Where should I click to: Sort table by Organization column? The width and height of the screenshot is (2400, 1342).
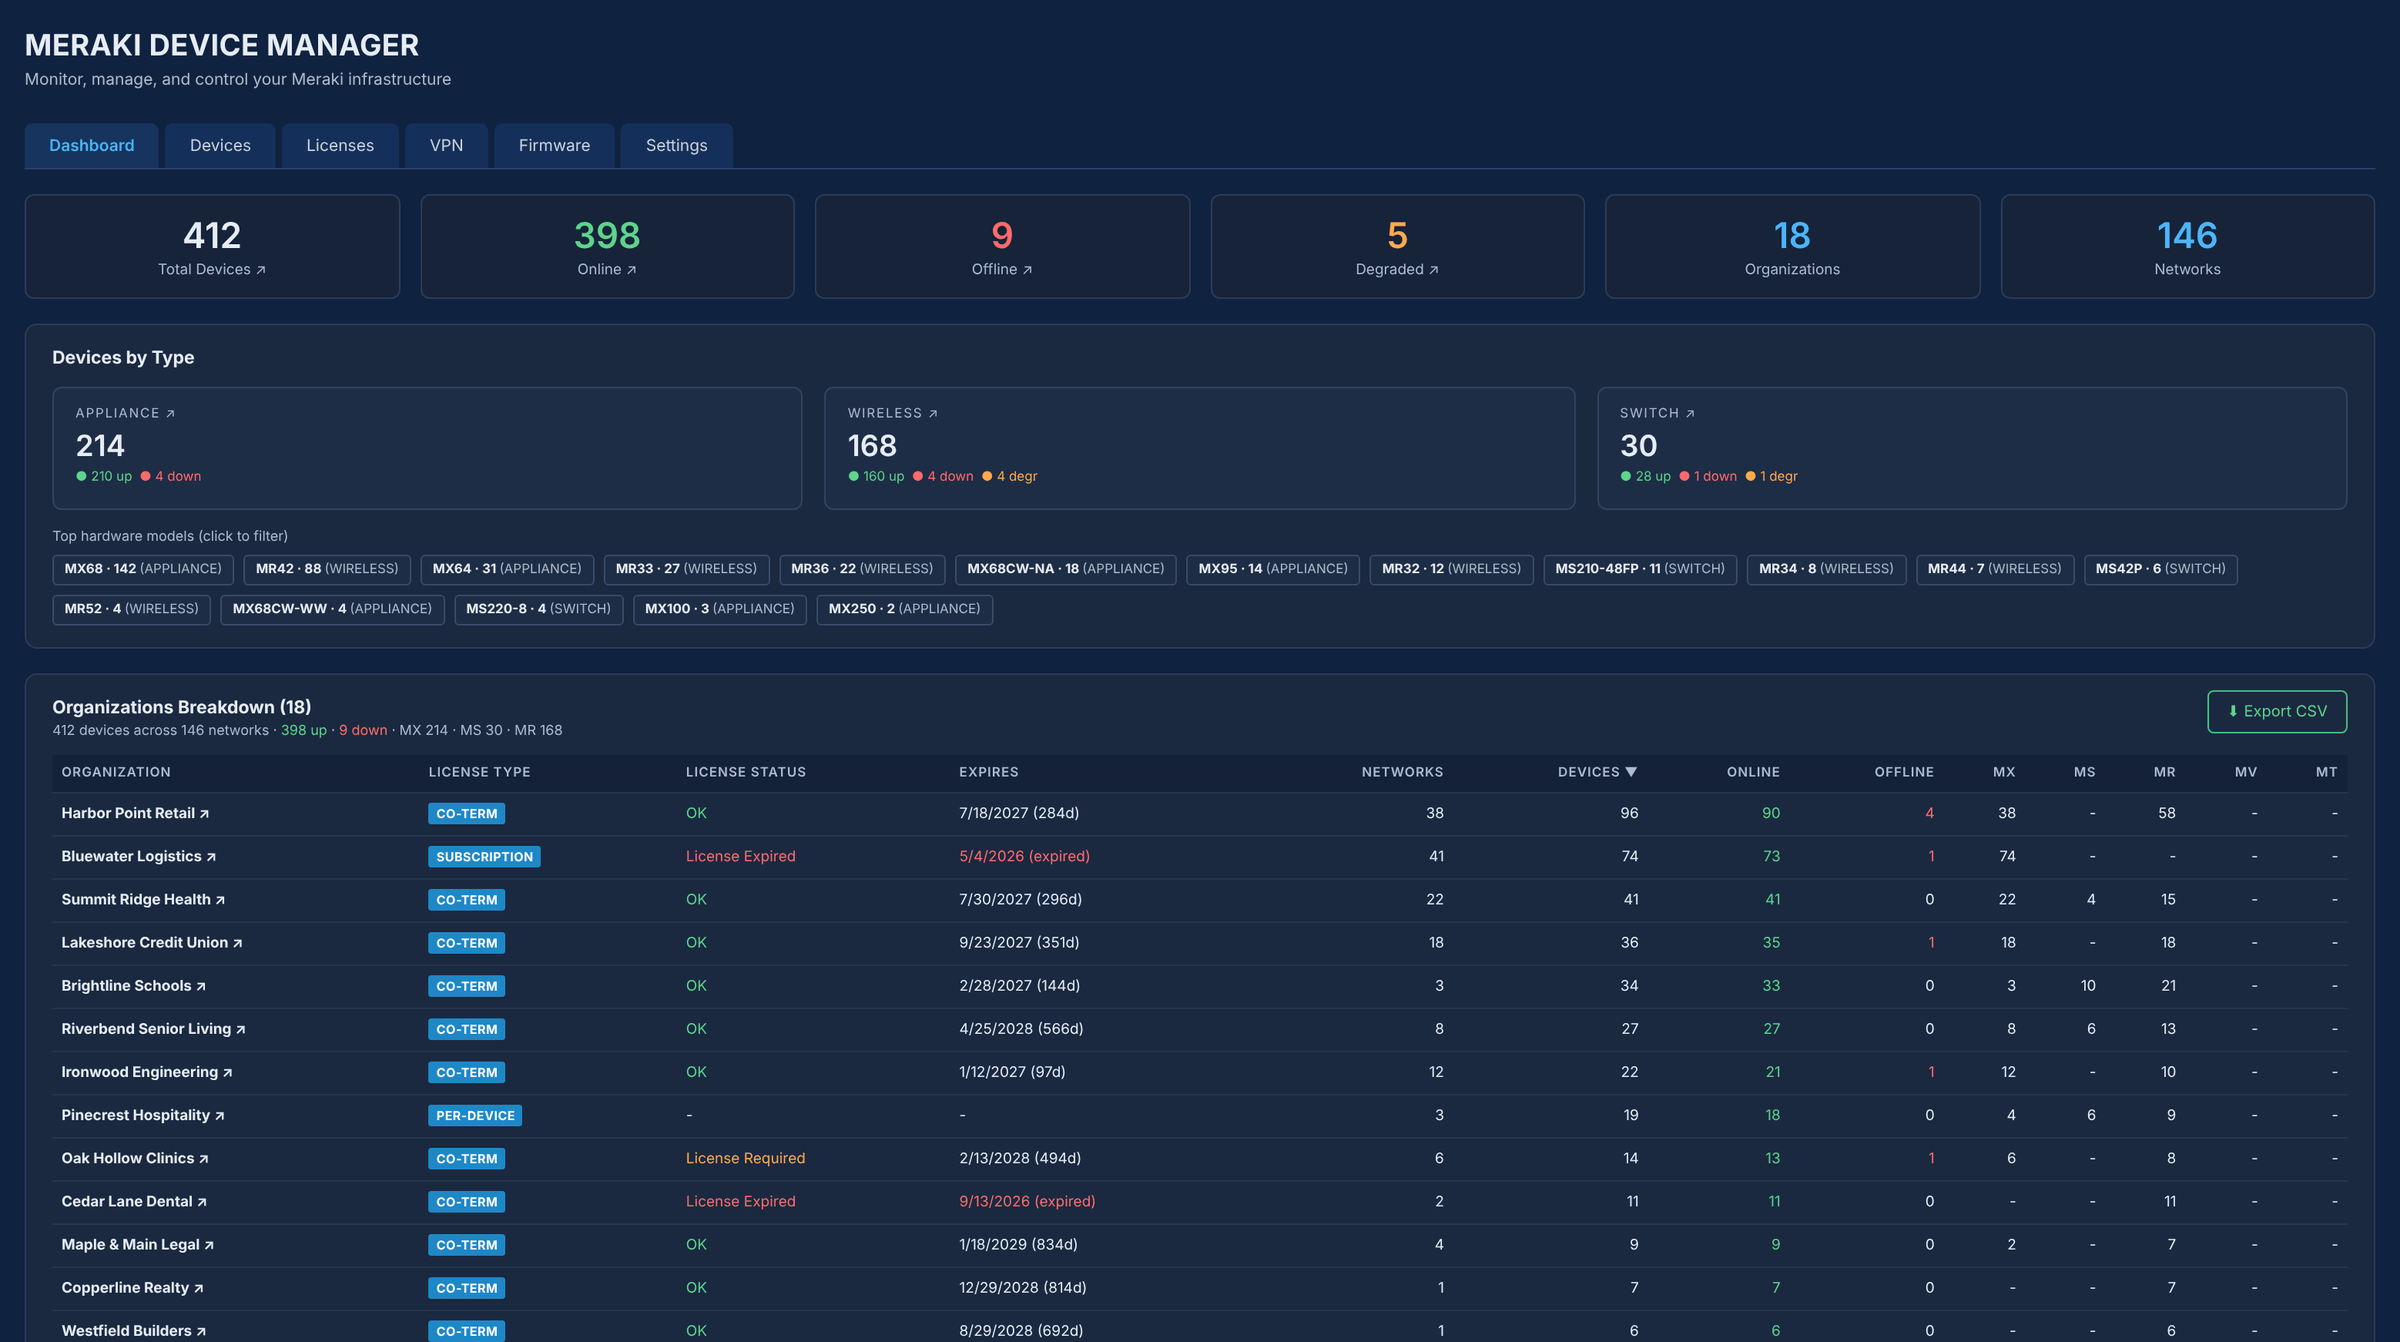[116, 772]
